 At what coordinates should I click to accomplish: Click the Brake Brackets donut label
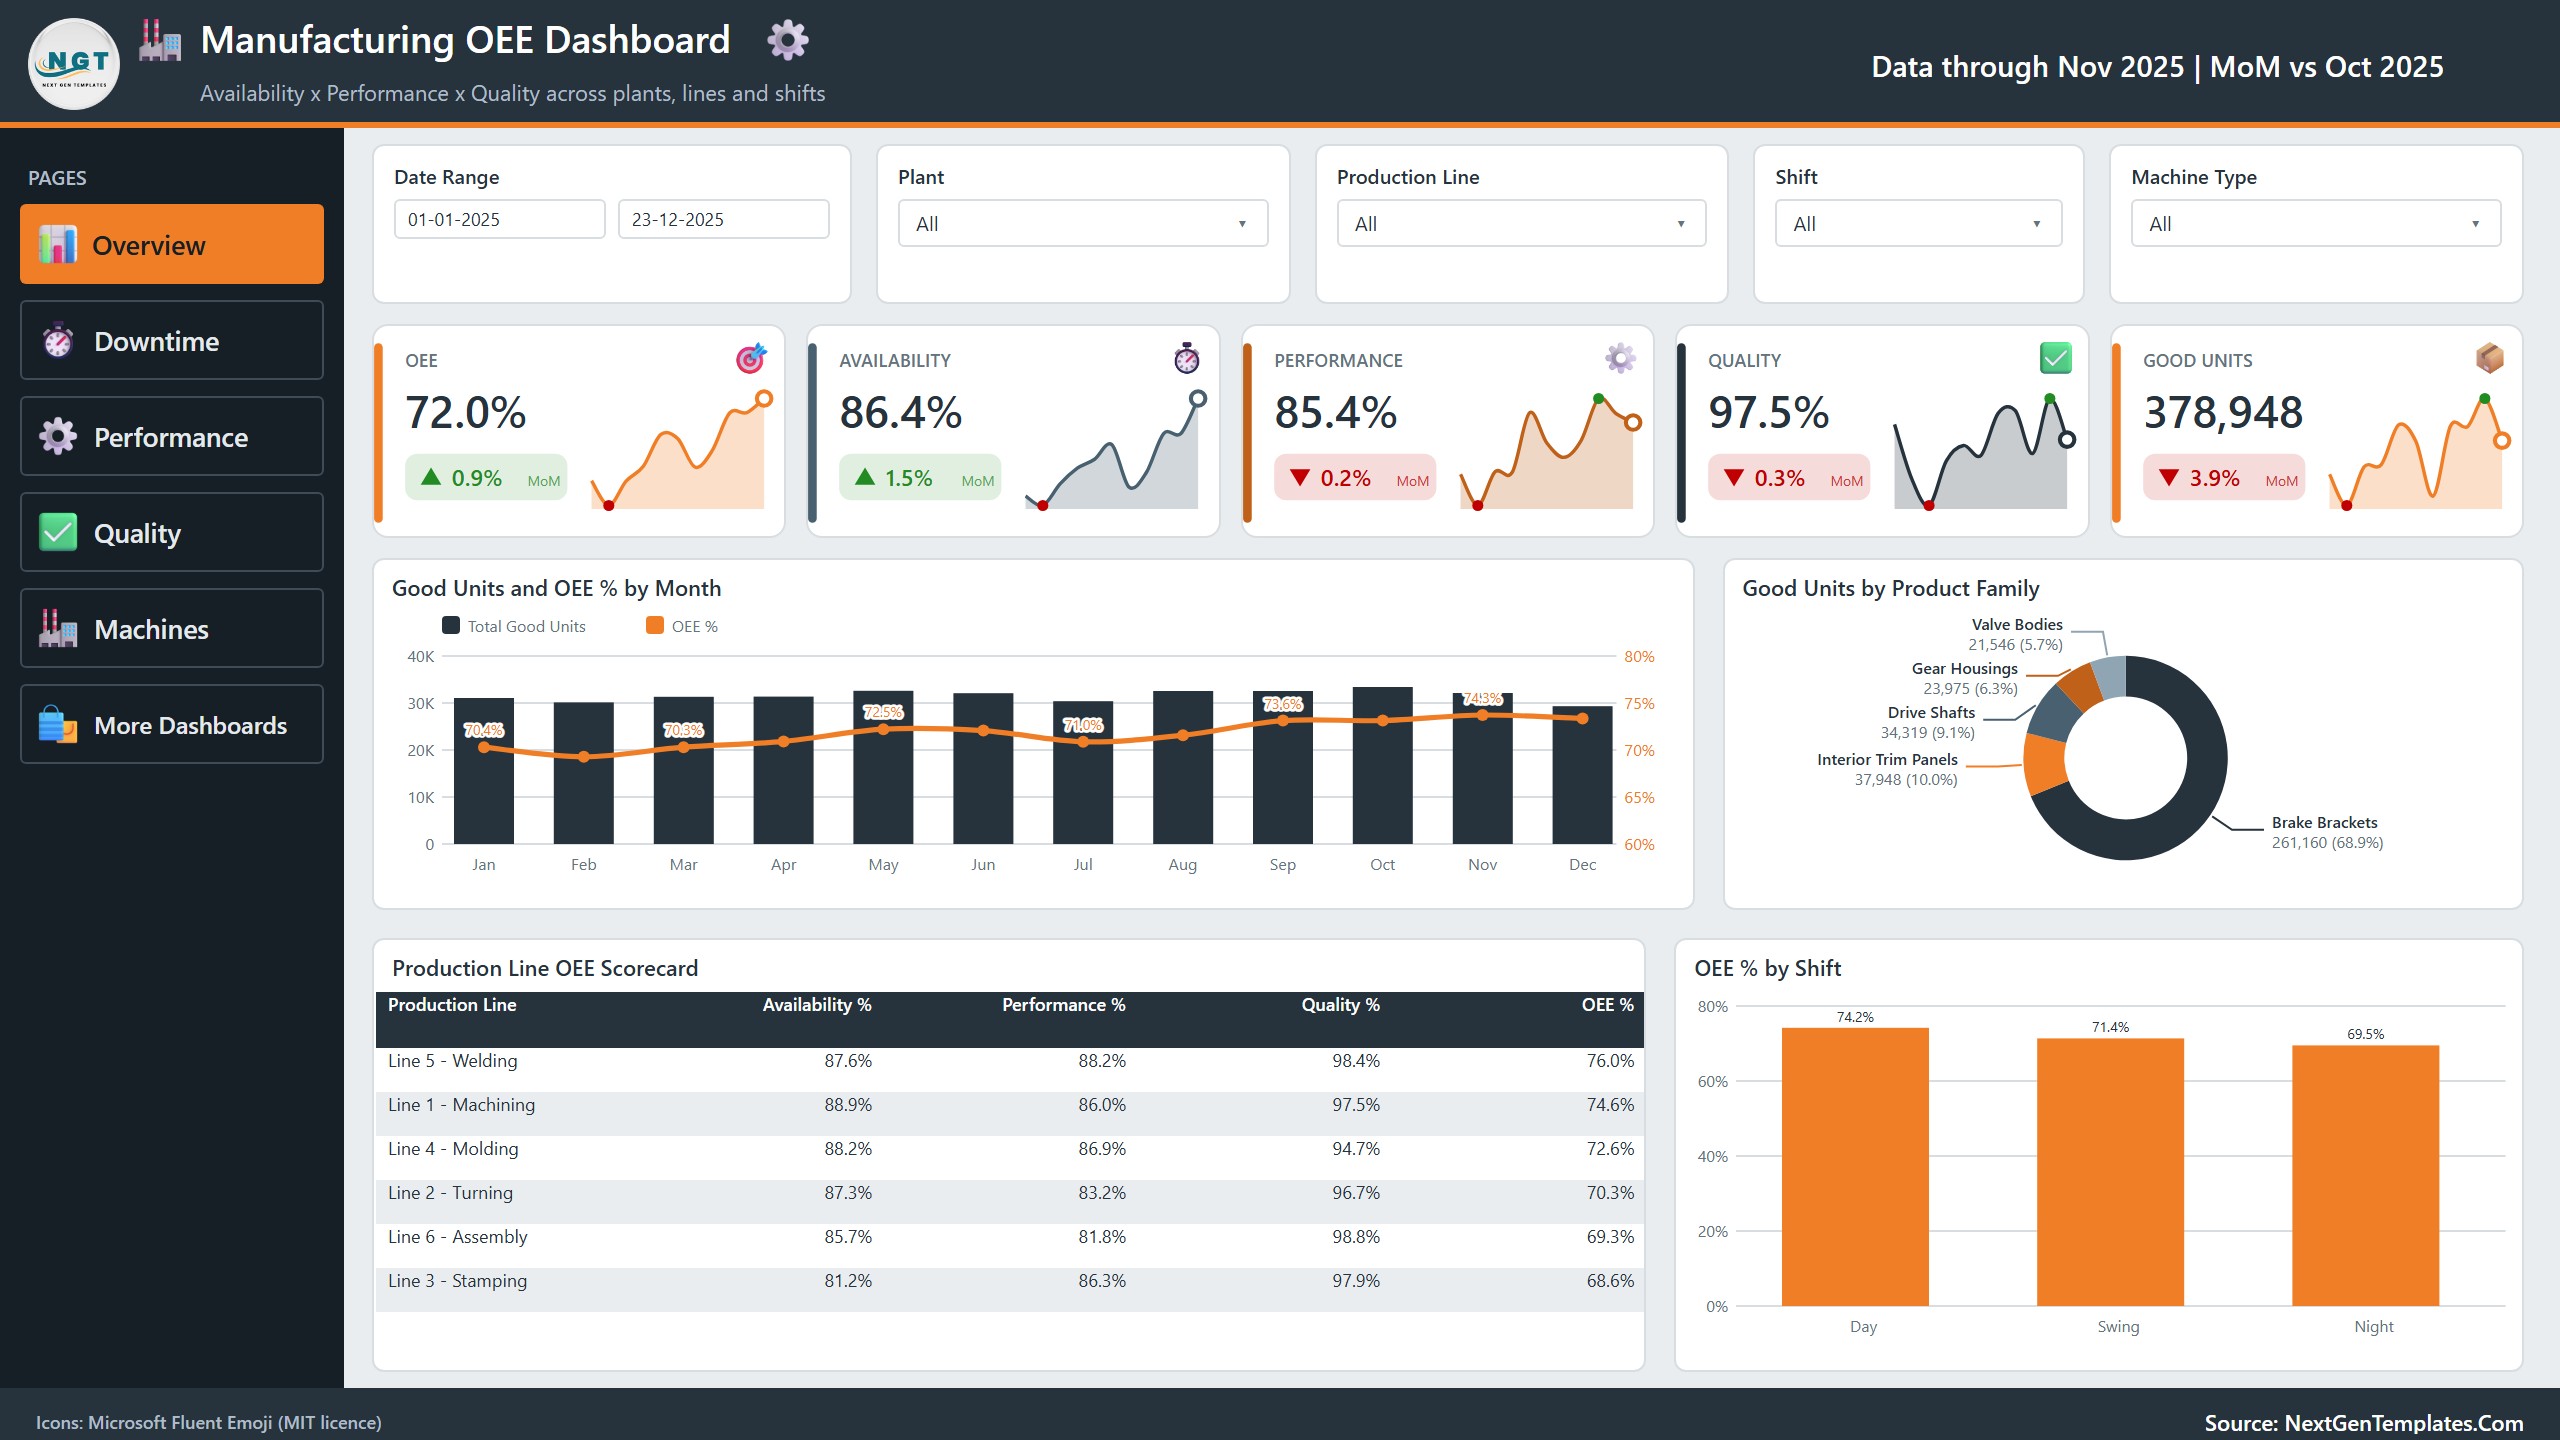2326,832
